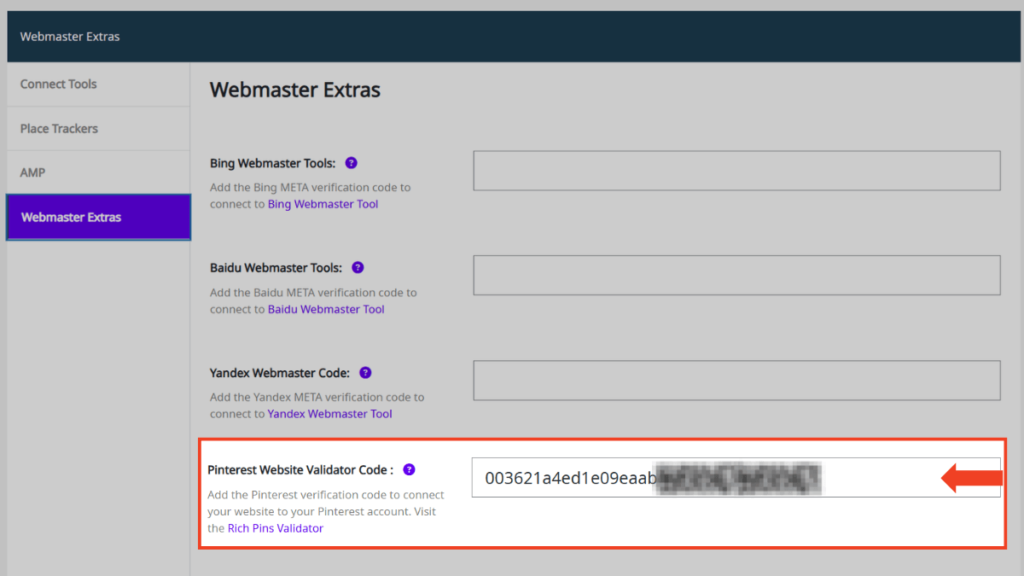
Task: Click the Yandex Webmaster Code label
Action: pos(280,373)
